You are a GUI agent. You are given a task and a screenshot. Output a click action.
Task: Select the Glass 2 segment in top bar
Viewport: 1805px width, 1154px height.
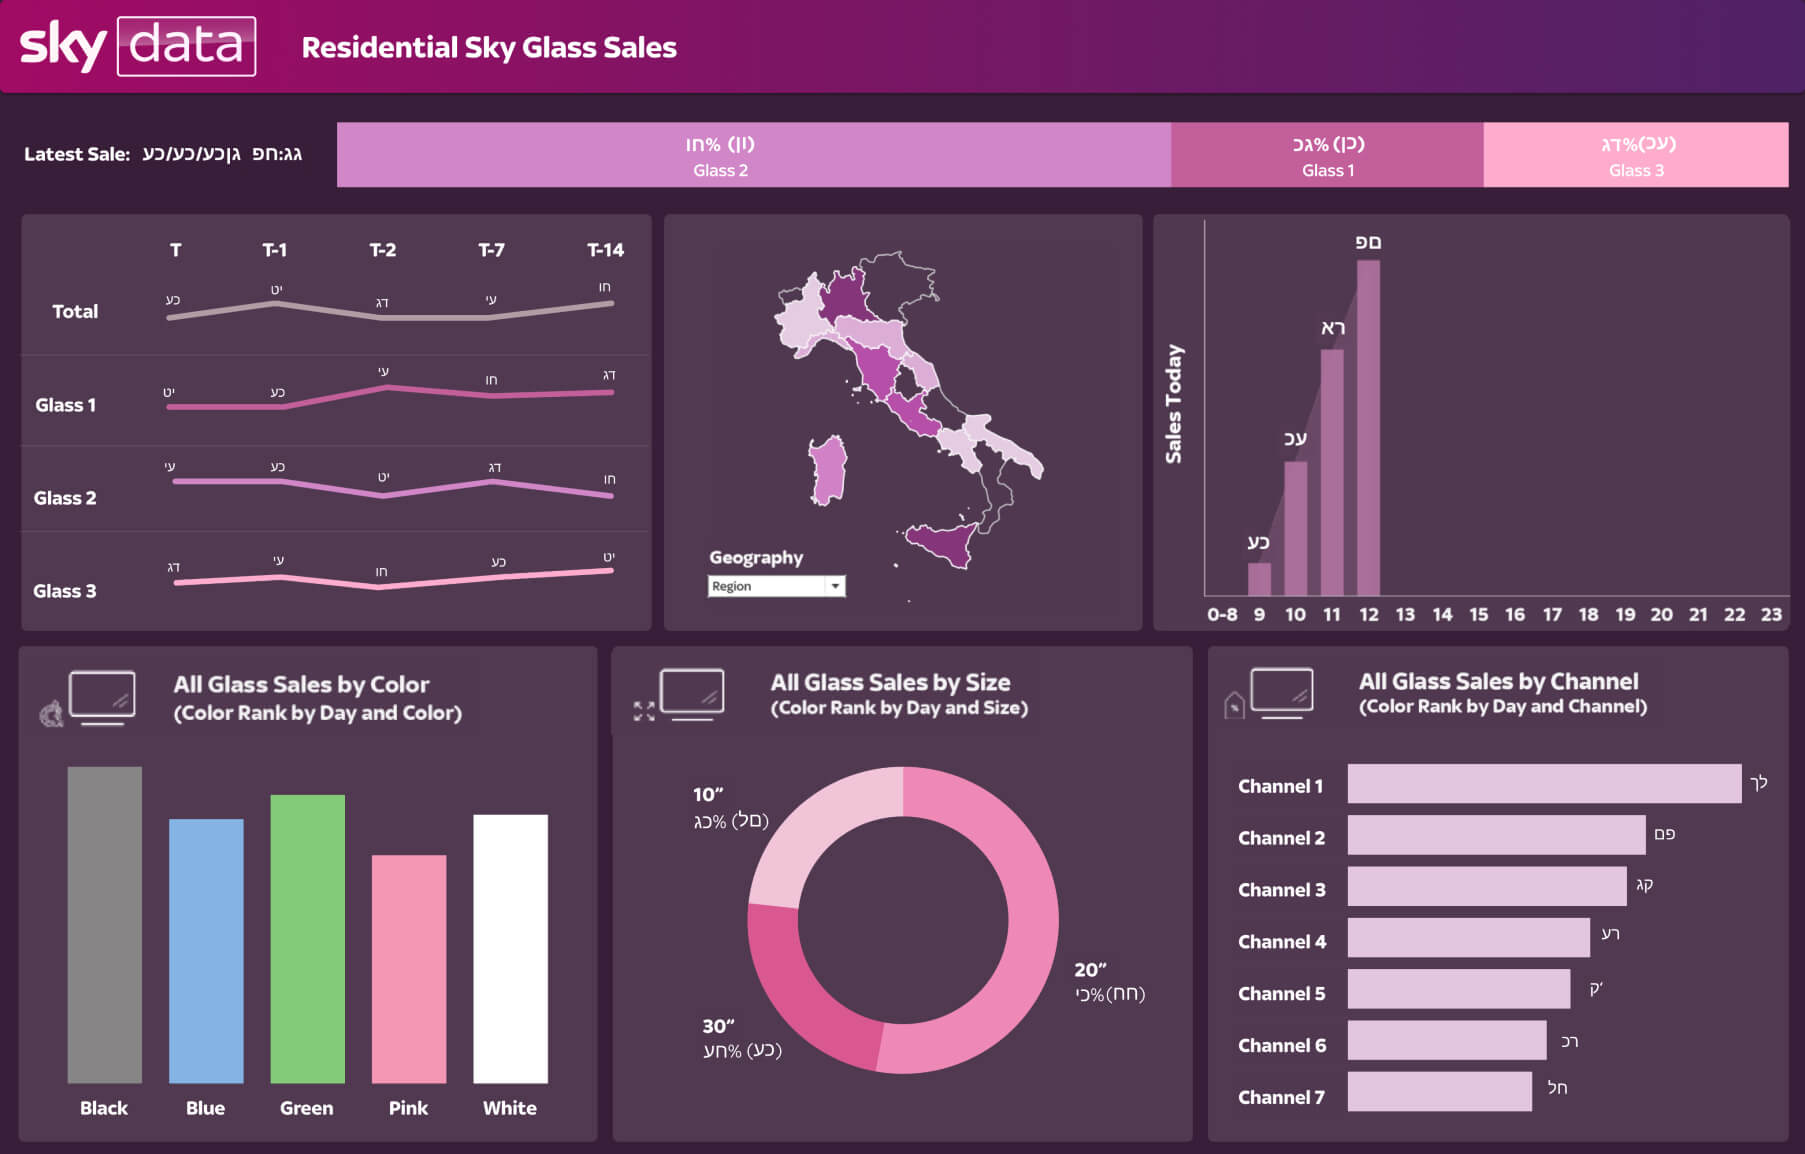point(754,155)
